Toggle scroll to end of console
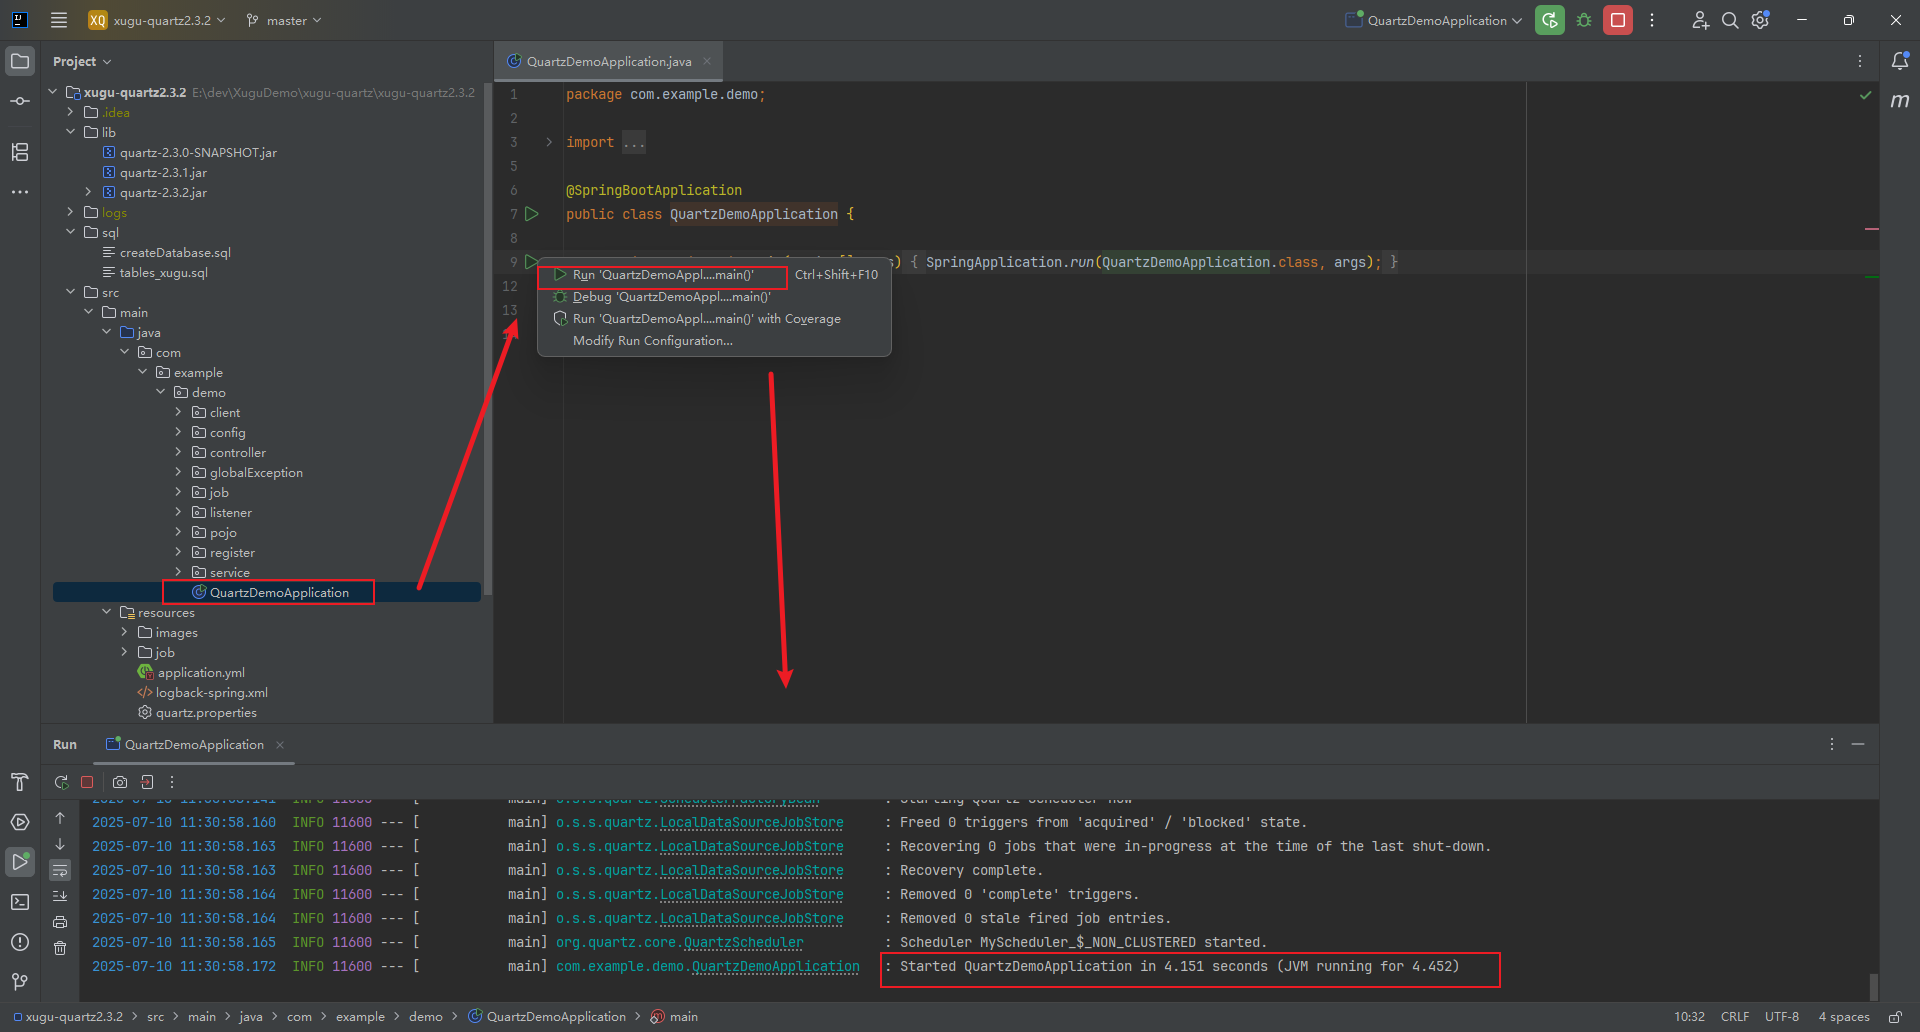 tap(60, 896)
